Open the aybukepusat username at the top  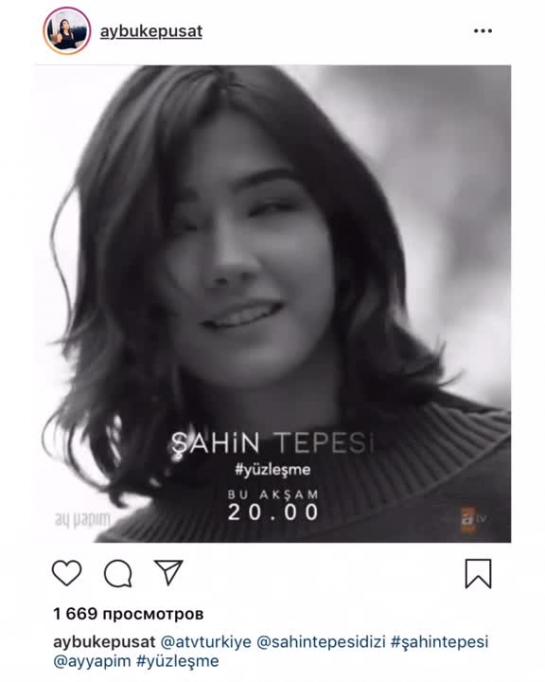coord(151,32)
